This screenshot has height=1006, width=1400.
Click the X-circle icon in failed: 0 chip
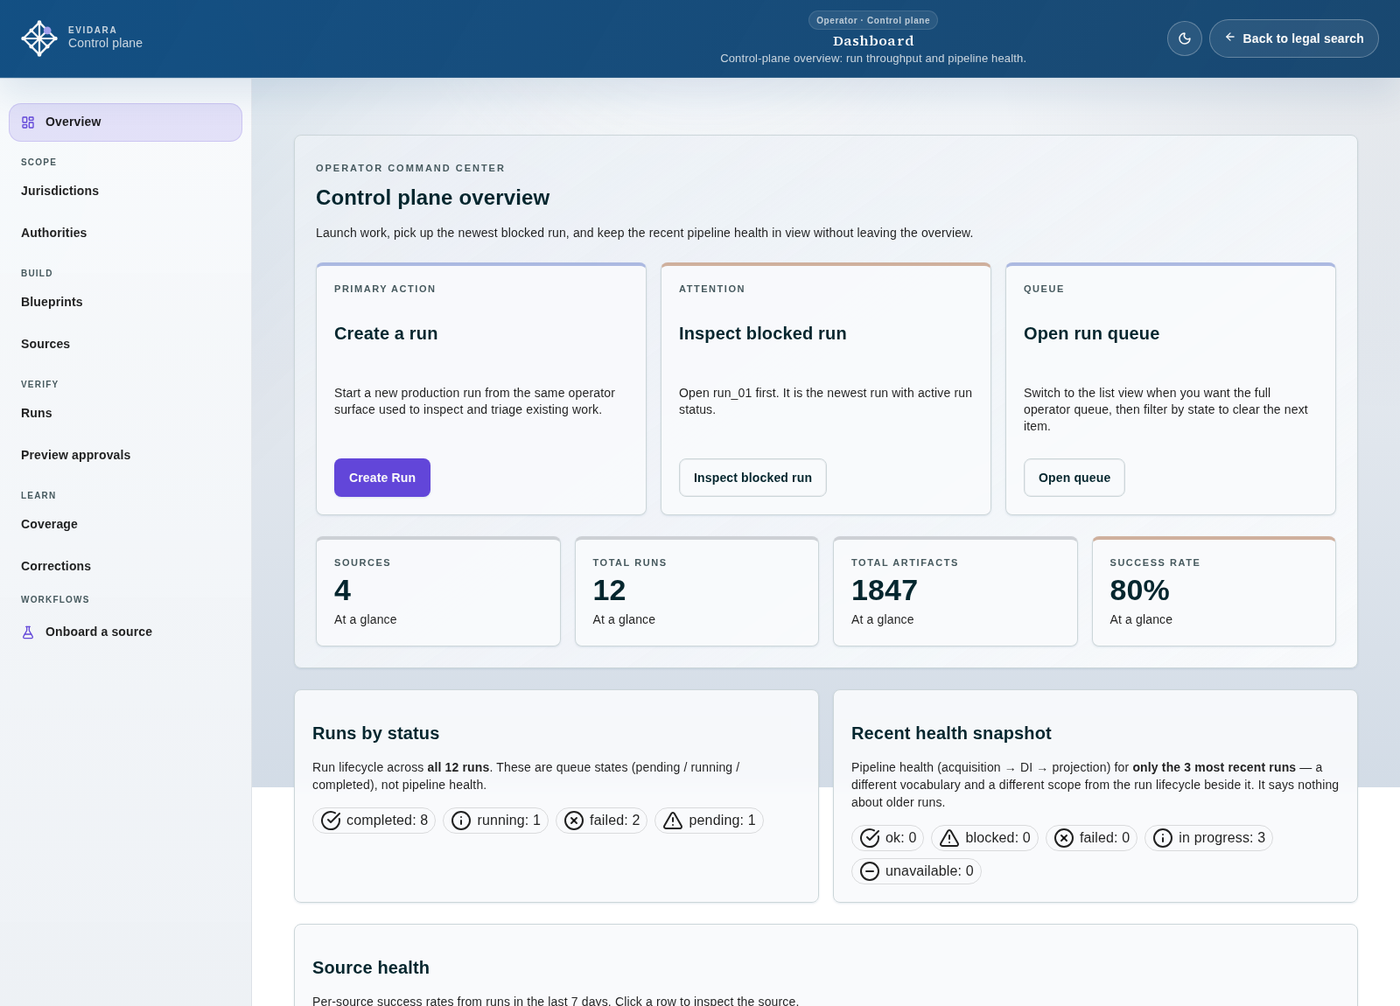click(x=1064, y=838)
